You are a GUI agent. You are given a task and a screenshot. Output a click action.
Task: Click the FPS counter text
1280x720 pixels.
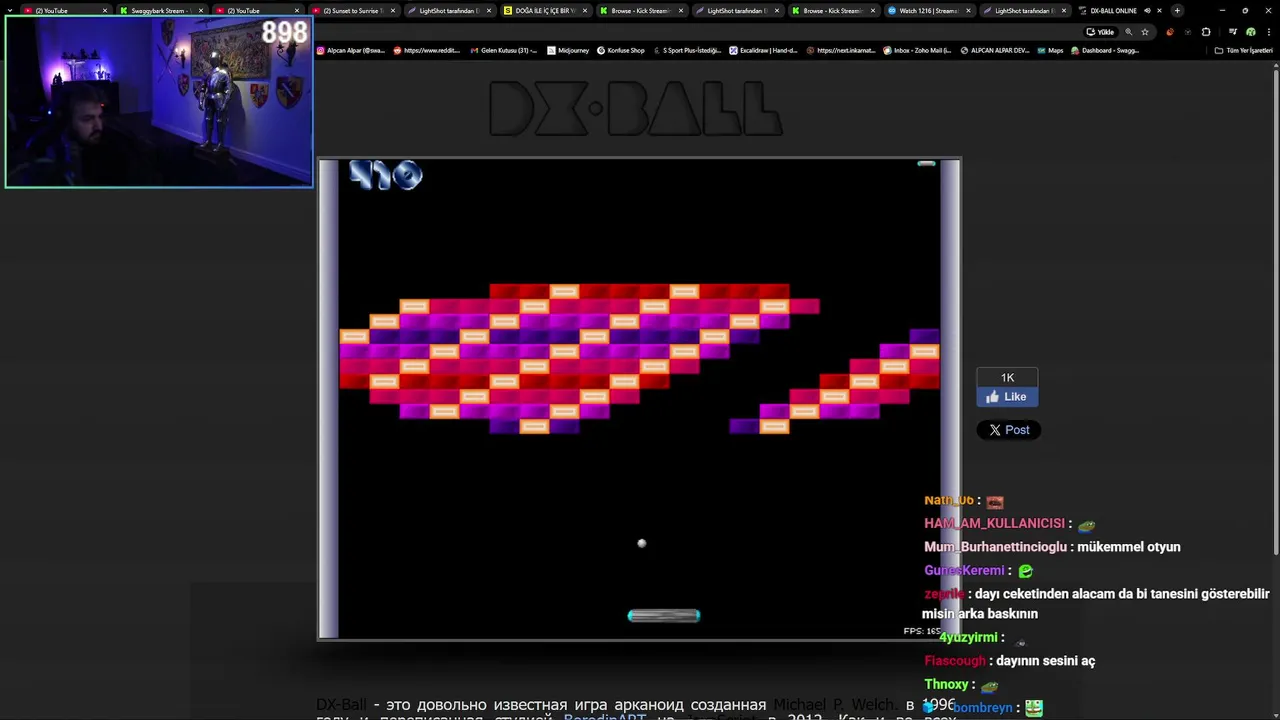pyautogui.click(x=922, y=631)
